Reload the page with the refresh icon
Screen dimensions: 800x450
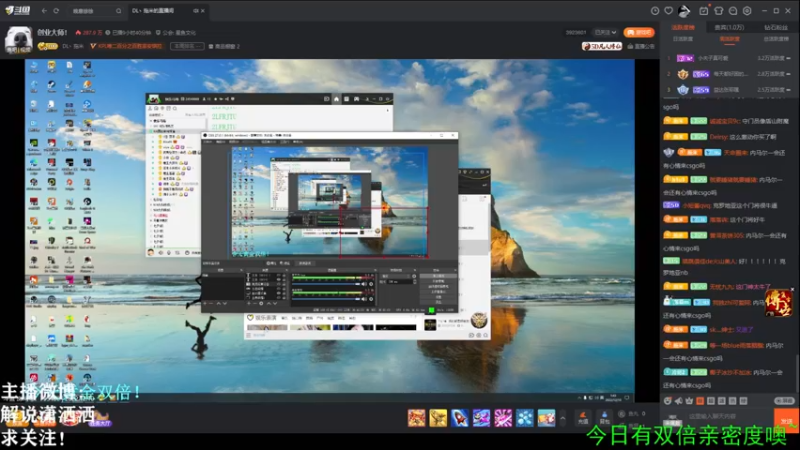click(56, 11)
